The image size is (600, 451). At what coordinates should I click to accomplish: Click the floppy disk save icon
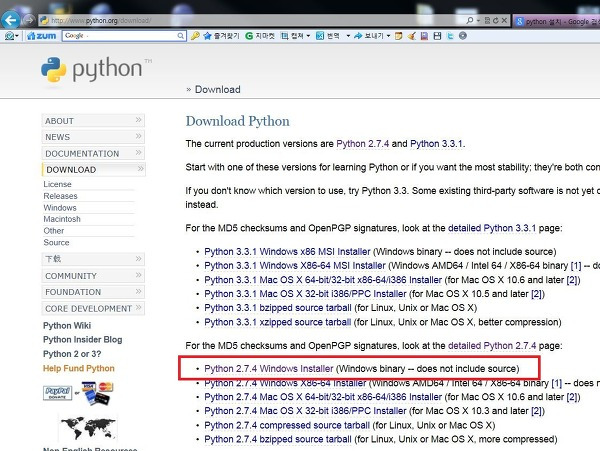[437, 36]
